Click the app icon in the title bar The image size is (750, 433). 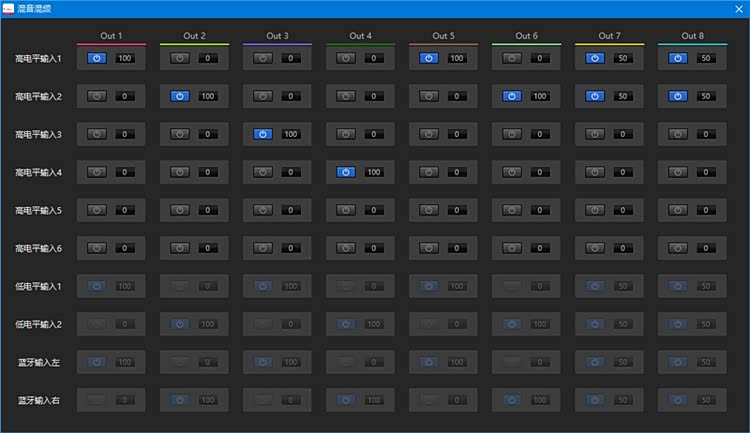9,8
